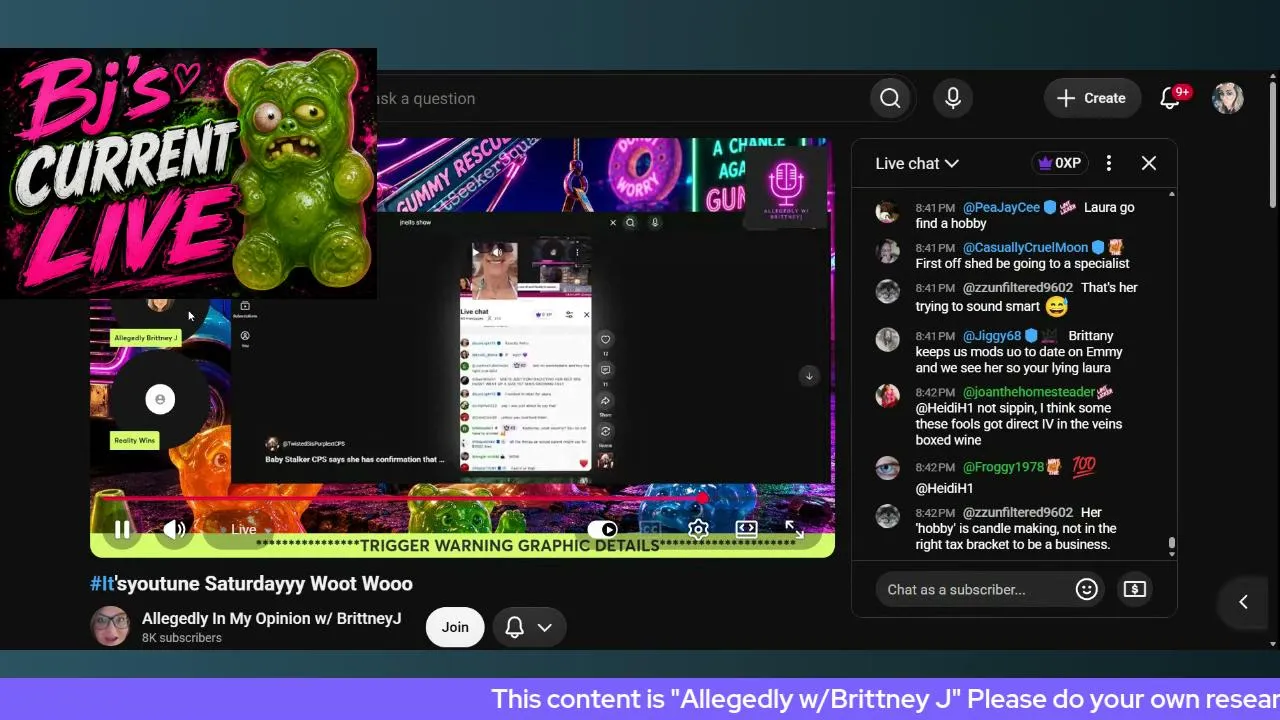Open the Create menu
The height and width of the screenshot is (720, 1280).
click(x=1092, y=98)
